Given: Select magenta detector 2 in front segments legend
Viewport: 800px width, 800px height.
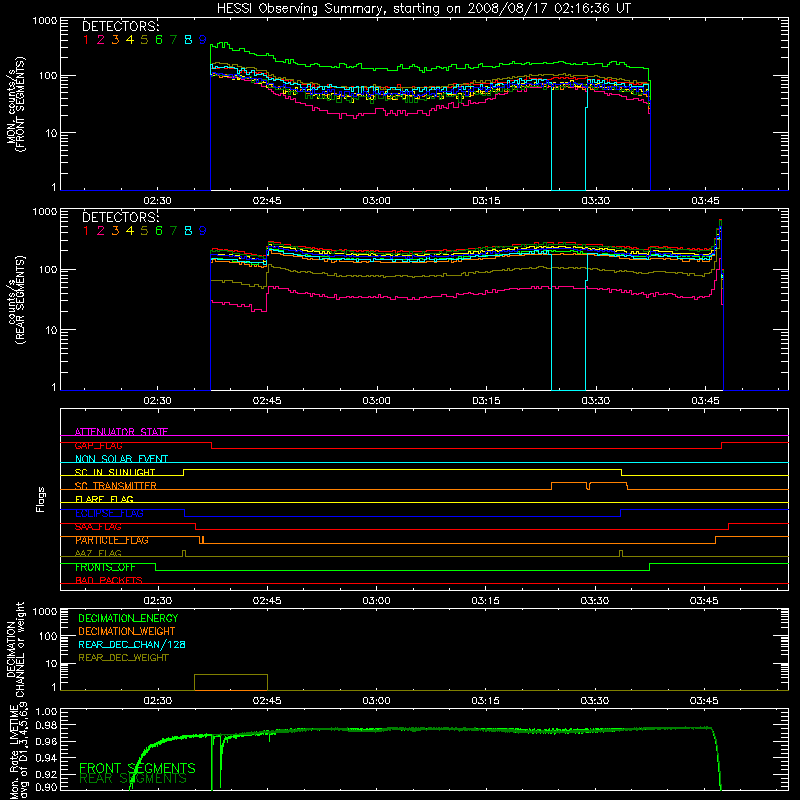Looking at the screenshot, I should coord(101,40).
